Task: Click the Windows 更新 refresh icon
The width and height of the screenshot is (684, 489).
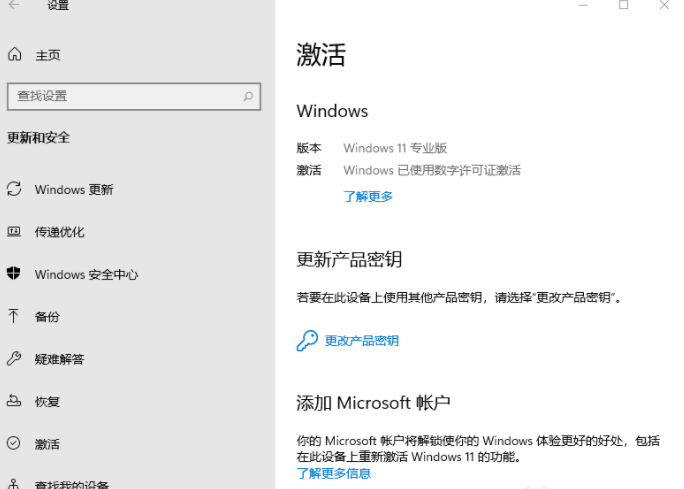Action: point(14,189)
